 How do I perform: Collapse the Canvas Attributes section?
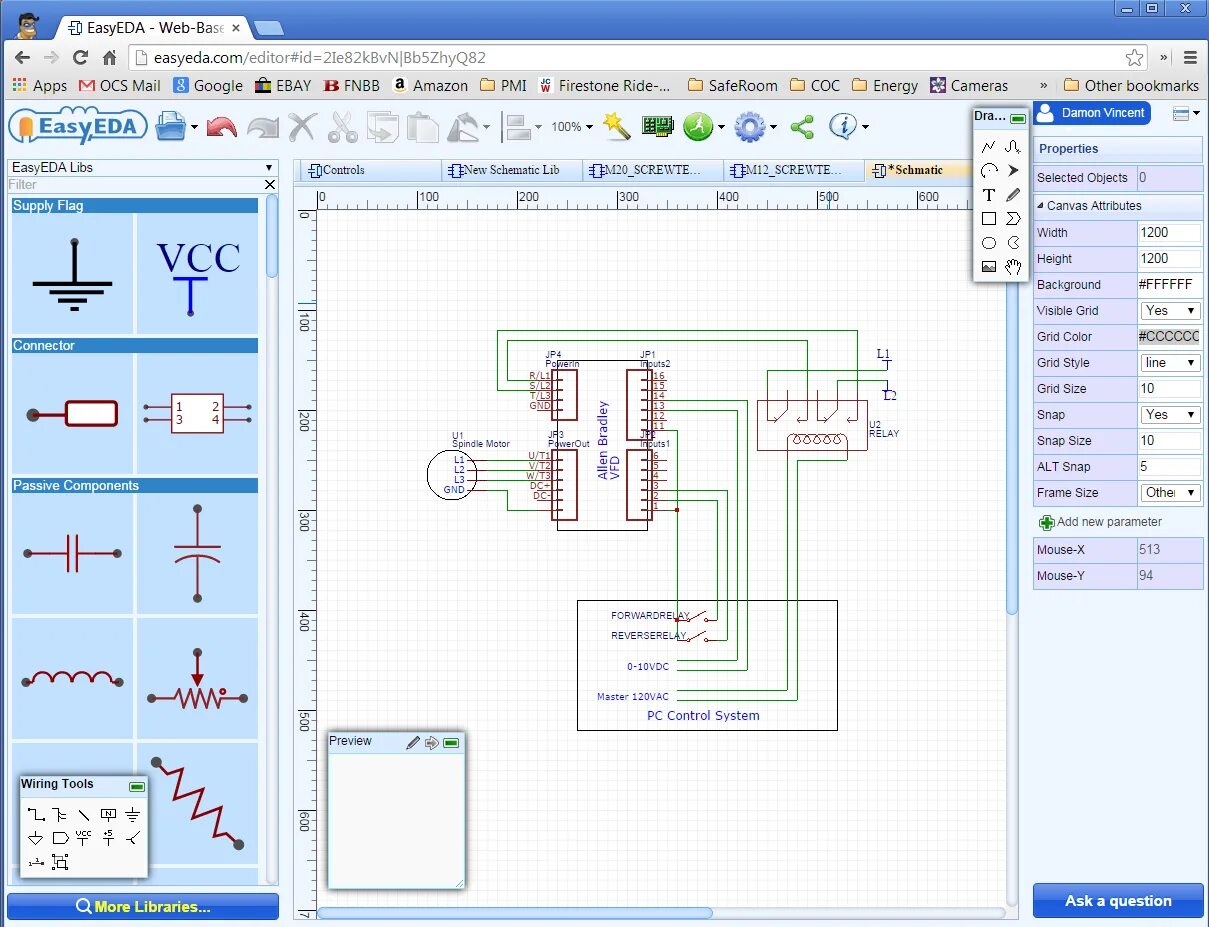(1041, 206)
